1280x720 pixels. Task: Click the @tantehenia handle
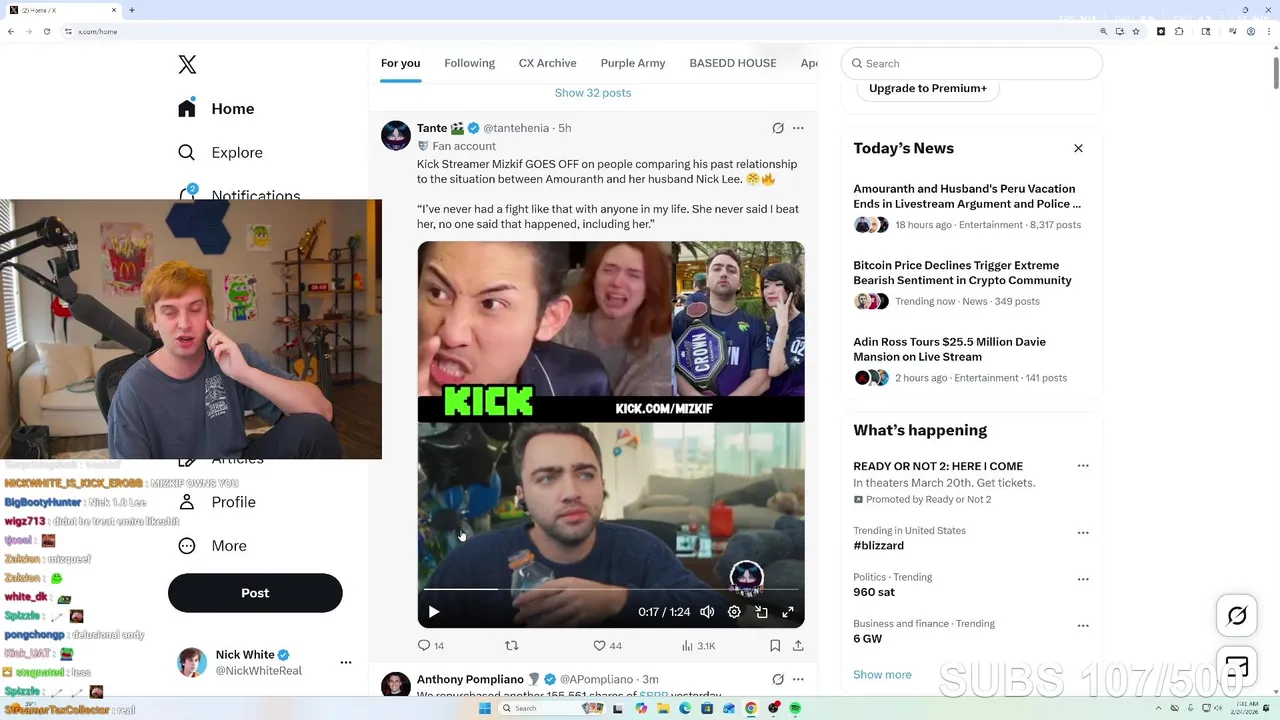coord(516,128)
